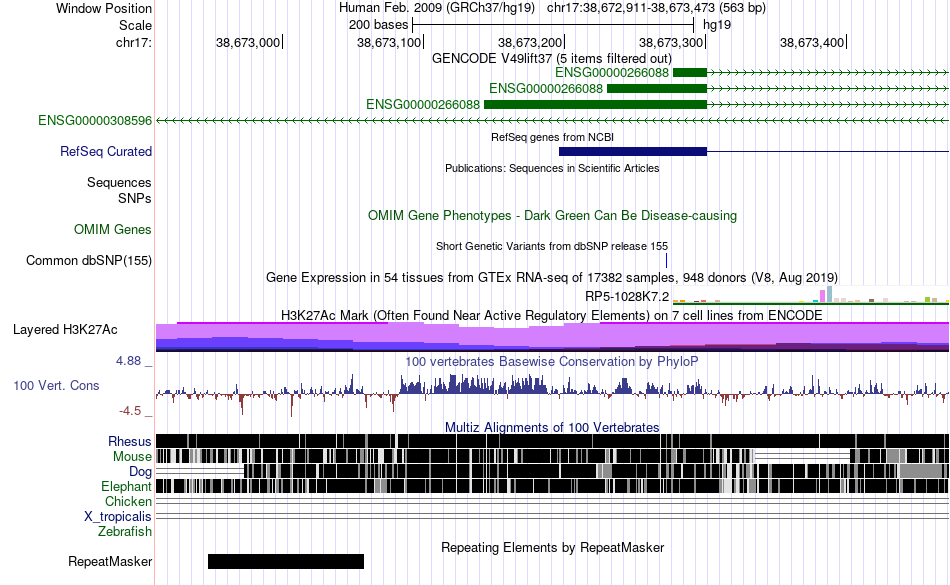Click the SNPs track label
Screen dimensions: 950x585
135,198
